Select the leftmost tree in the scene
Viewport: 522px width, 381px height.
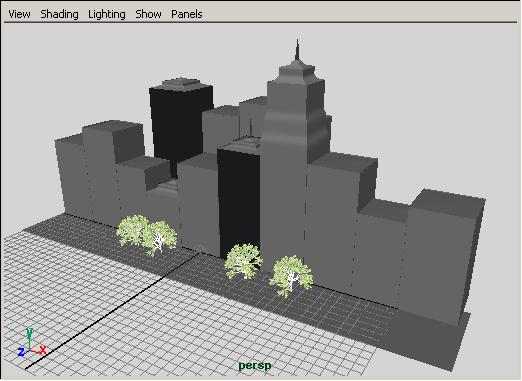point(133,231)
